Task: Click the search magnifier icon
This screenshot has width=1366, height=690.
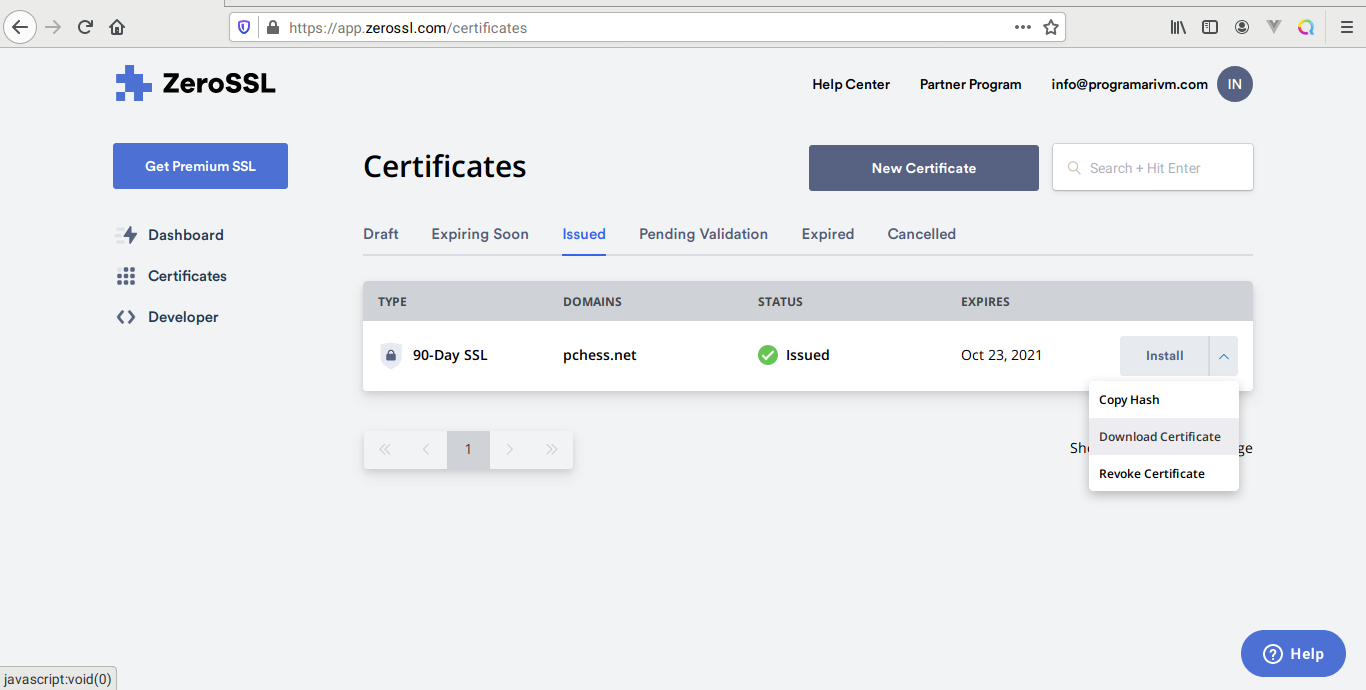Action: 1075,168
